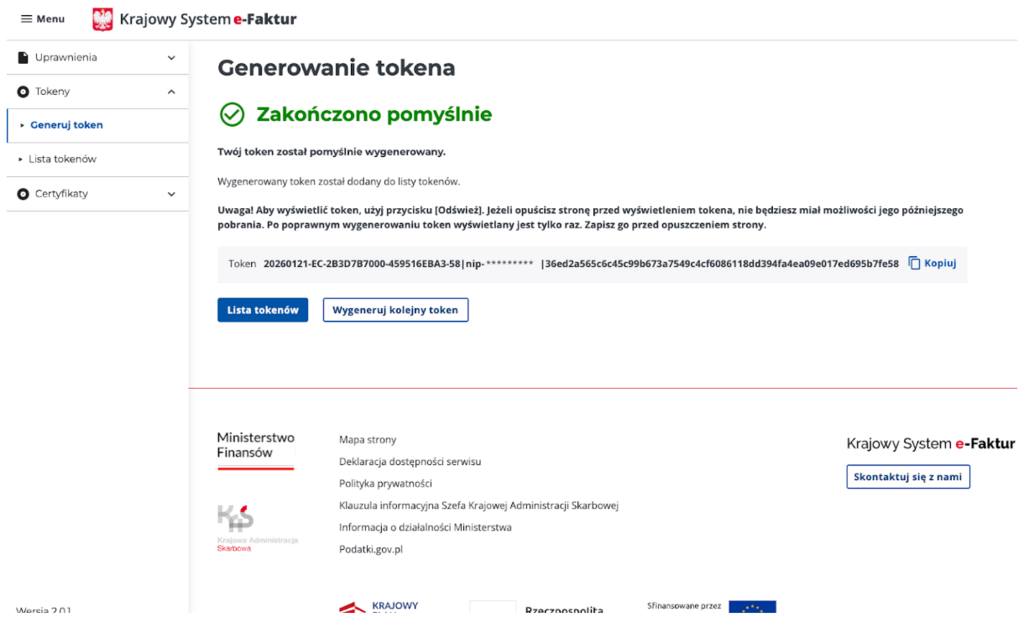The image size is (1024, 628).
Task: Expand the Certyfikaty section chevron
Action: click(171, 194)
